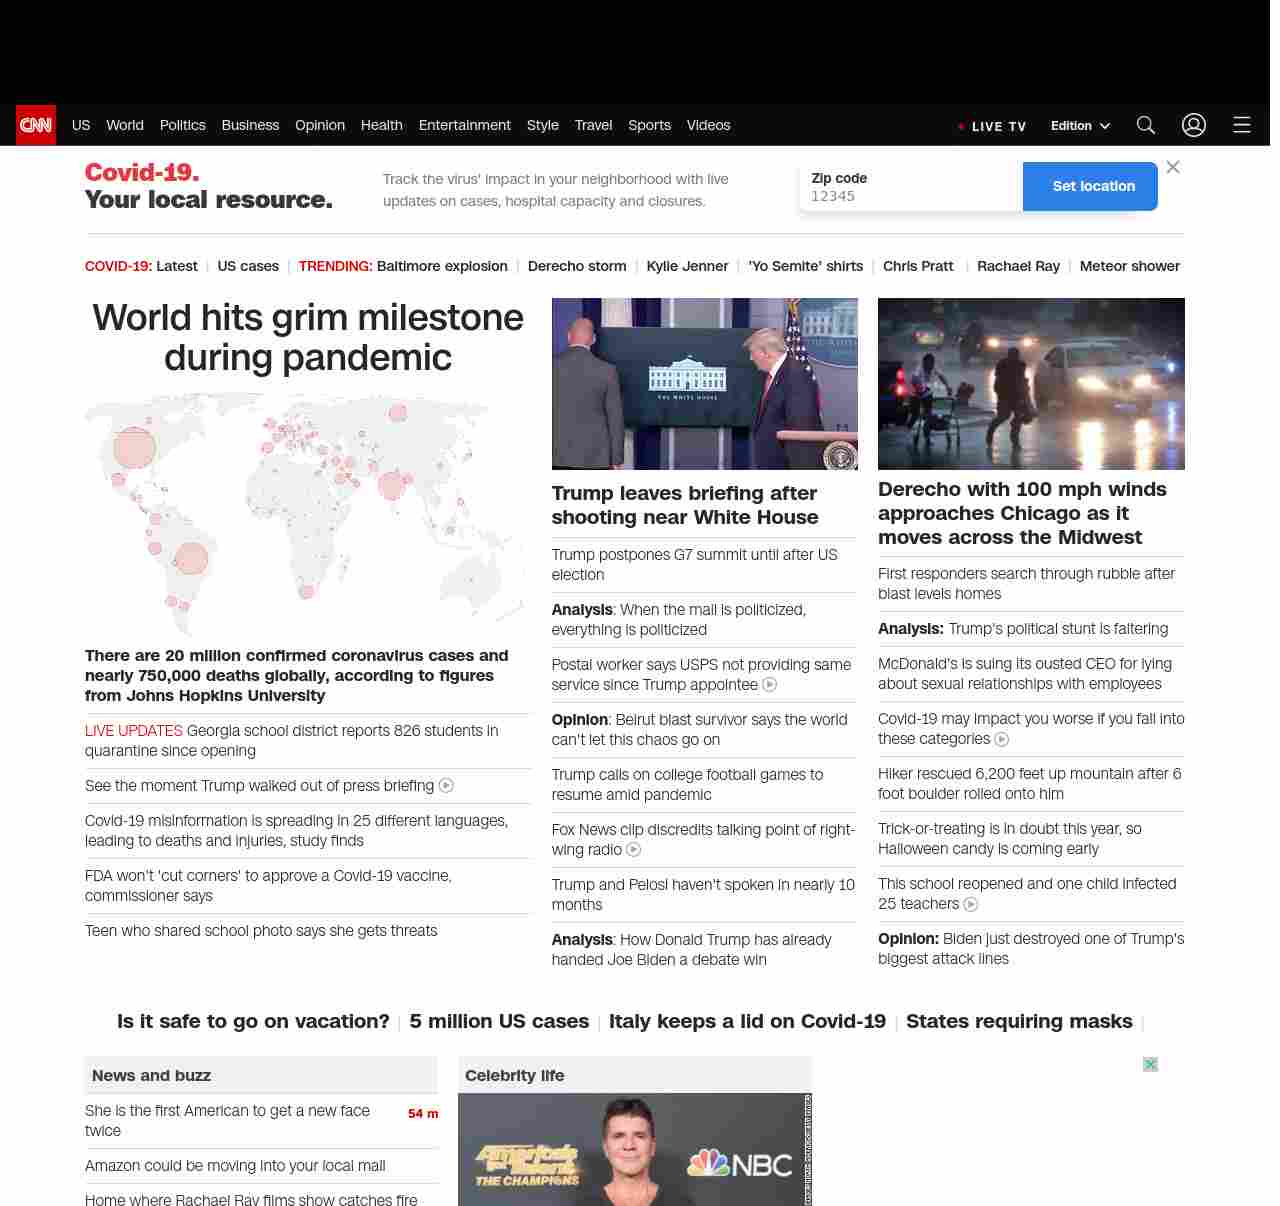Open the coronavirus world map image
Viewport: 1280px width, 1206px height.
(305, 514)
